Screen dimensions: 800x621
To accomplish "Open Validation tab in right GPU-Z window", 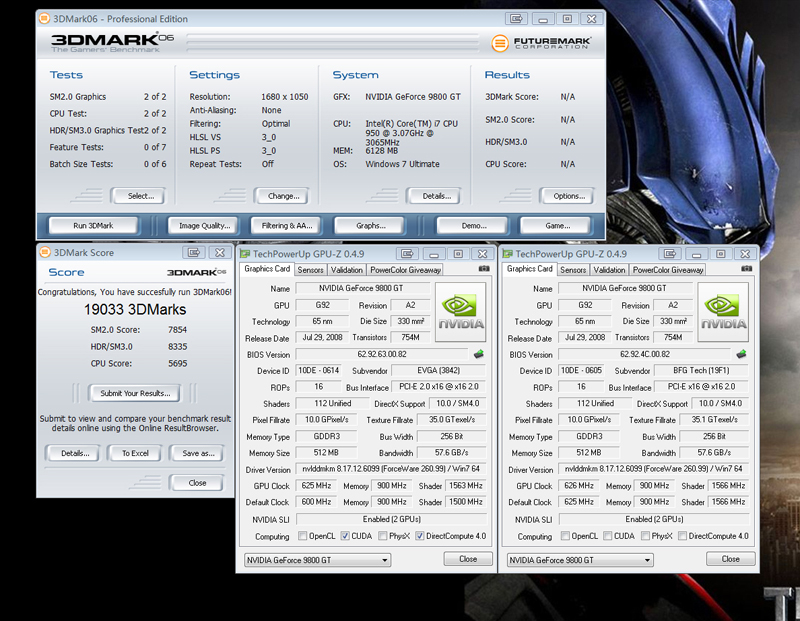I will point(609,270).
